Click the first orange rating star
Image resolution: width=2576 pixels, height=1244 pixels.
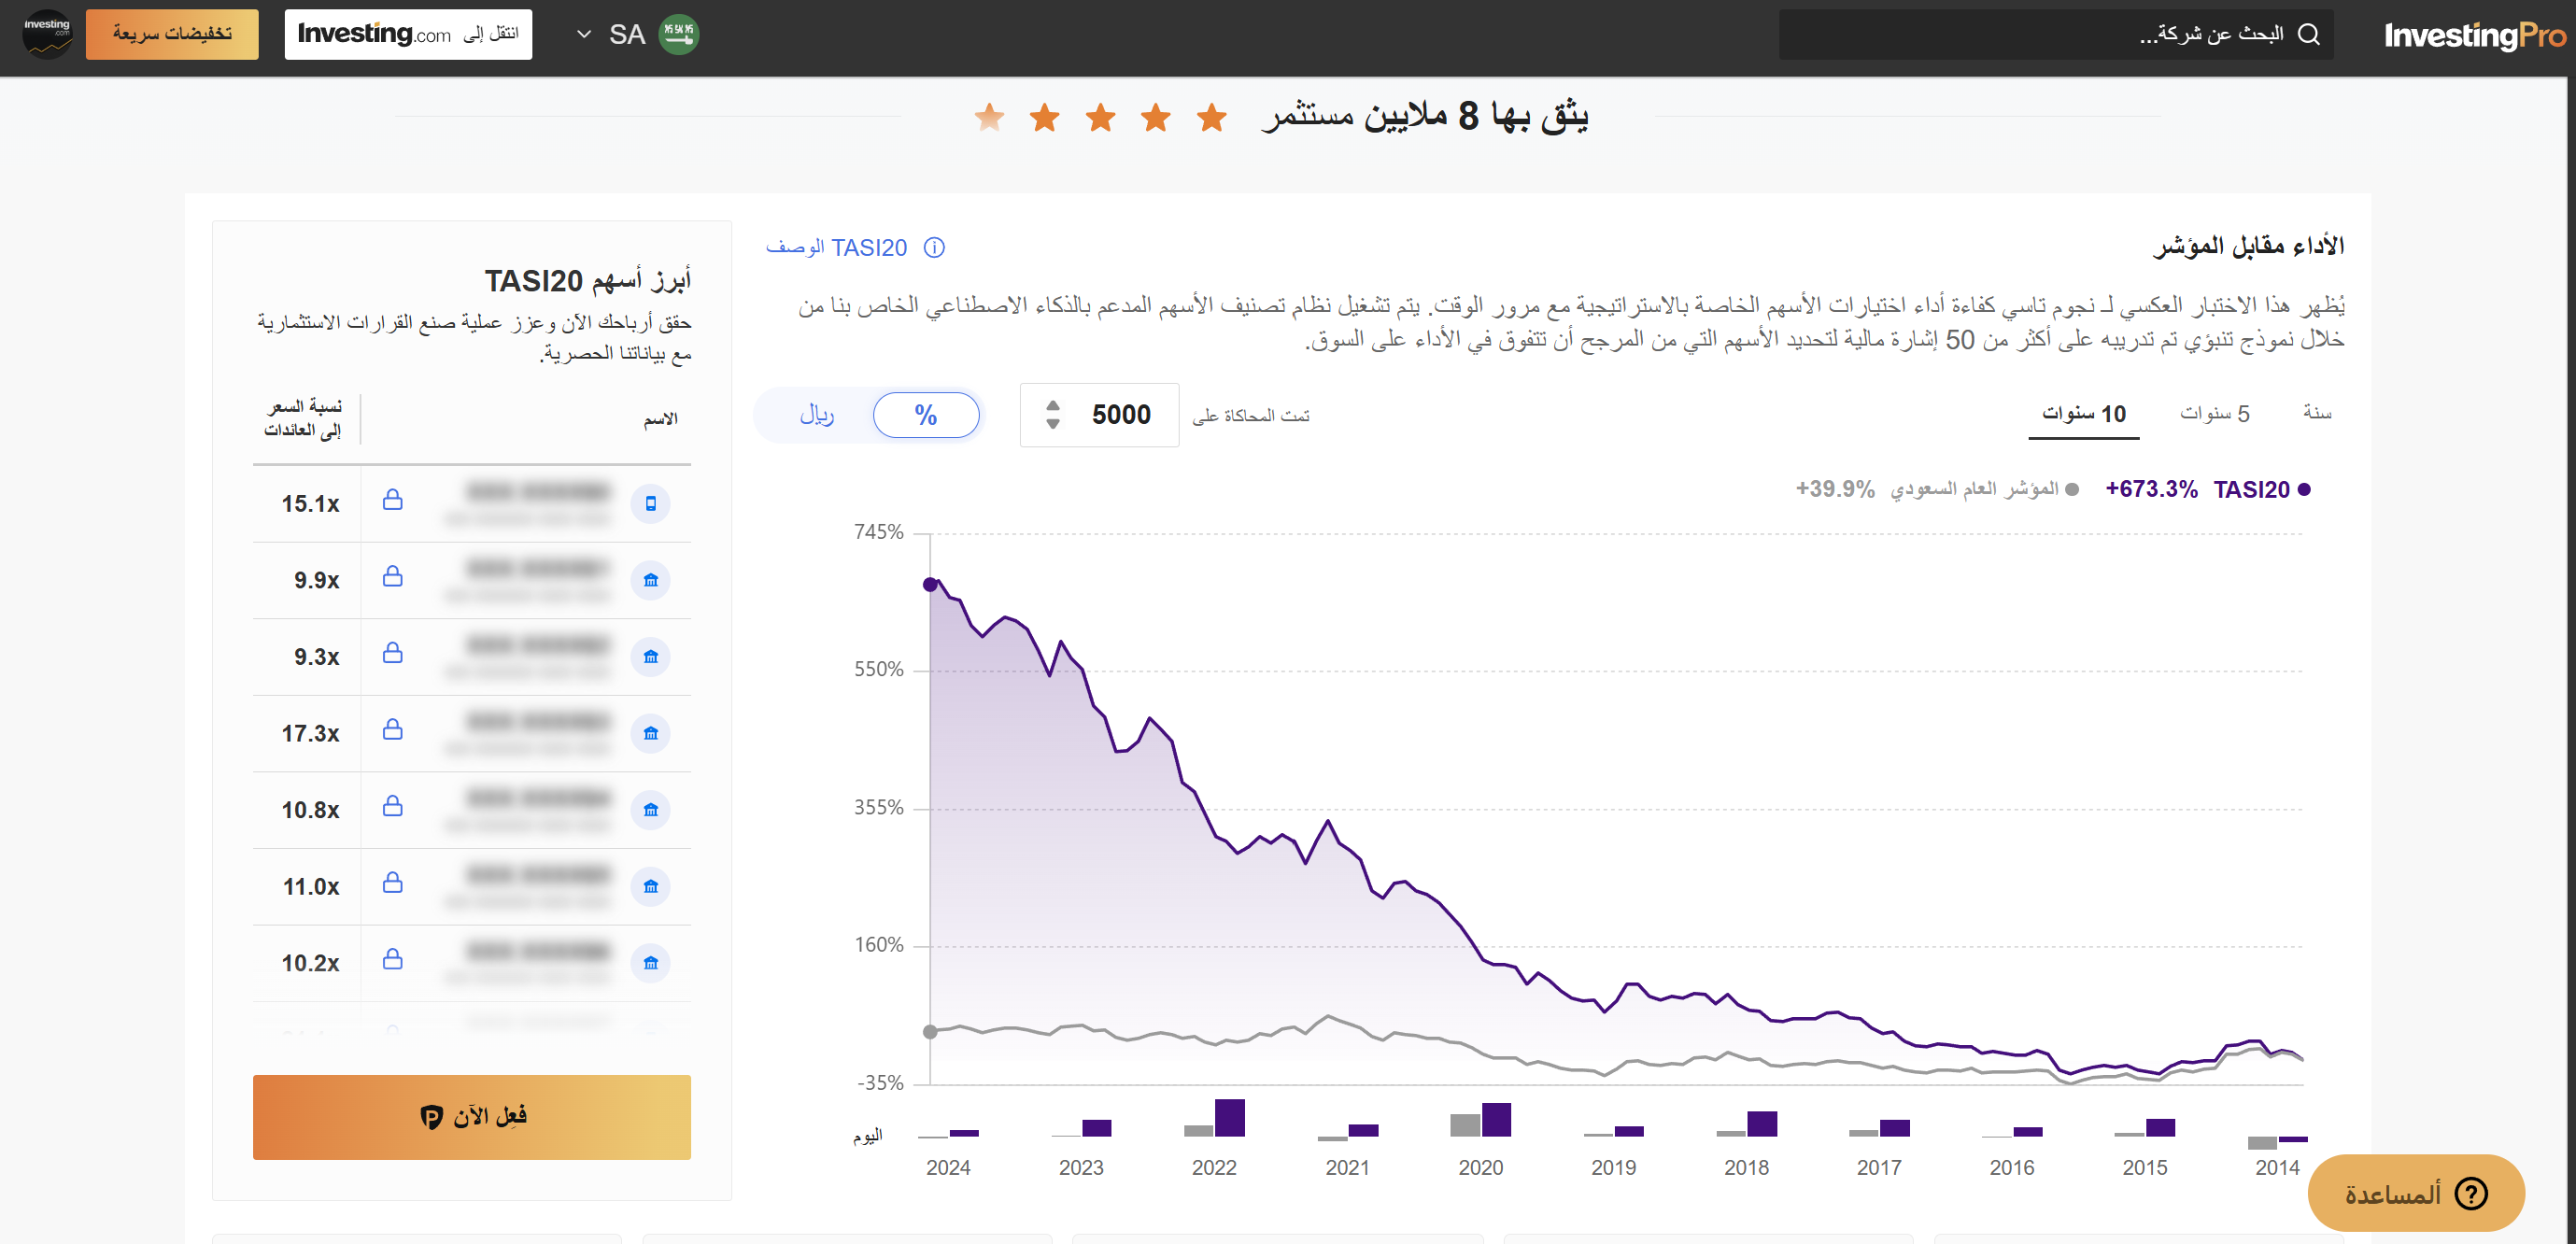pos(1212,117)
